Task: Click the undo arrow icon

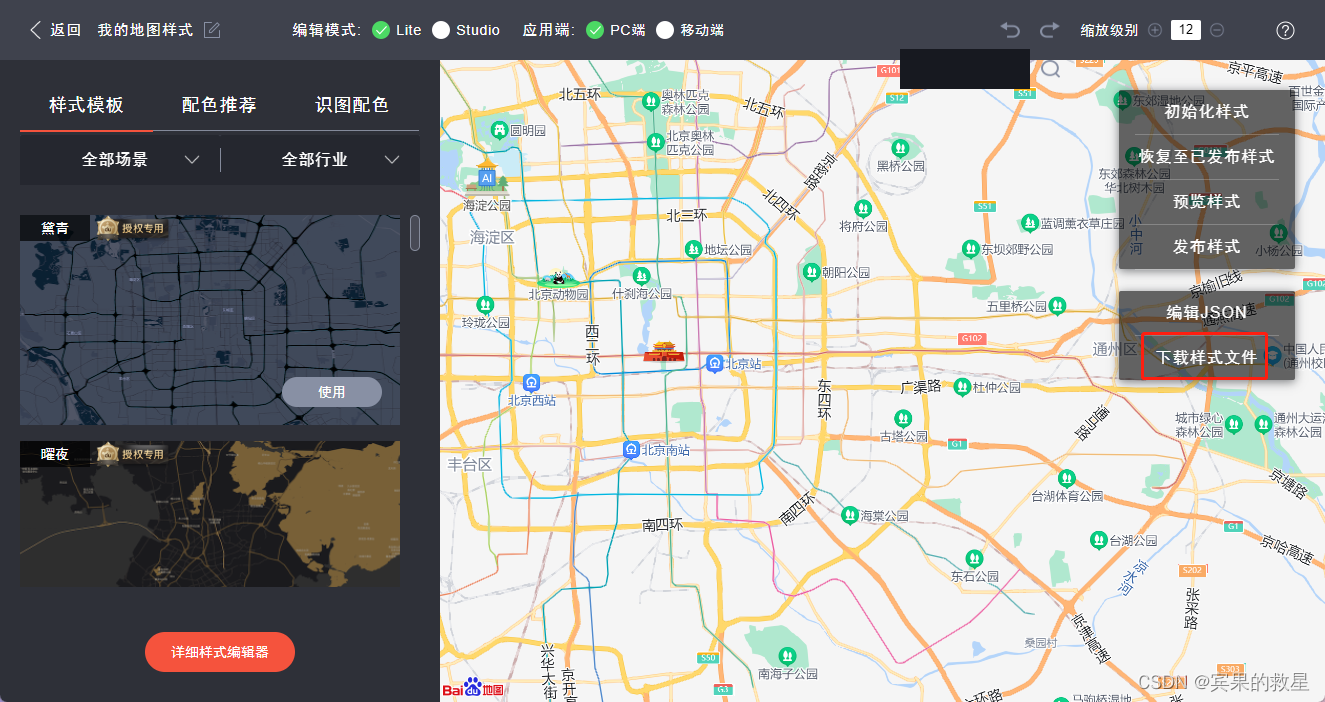Action: pyautogui.click(x=1009, y=30)
